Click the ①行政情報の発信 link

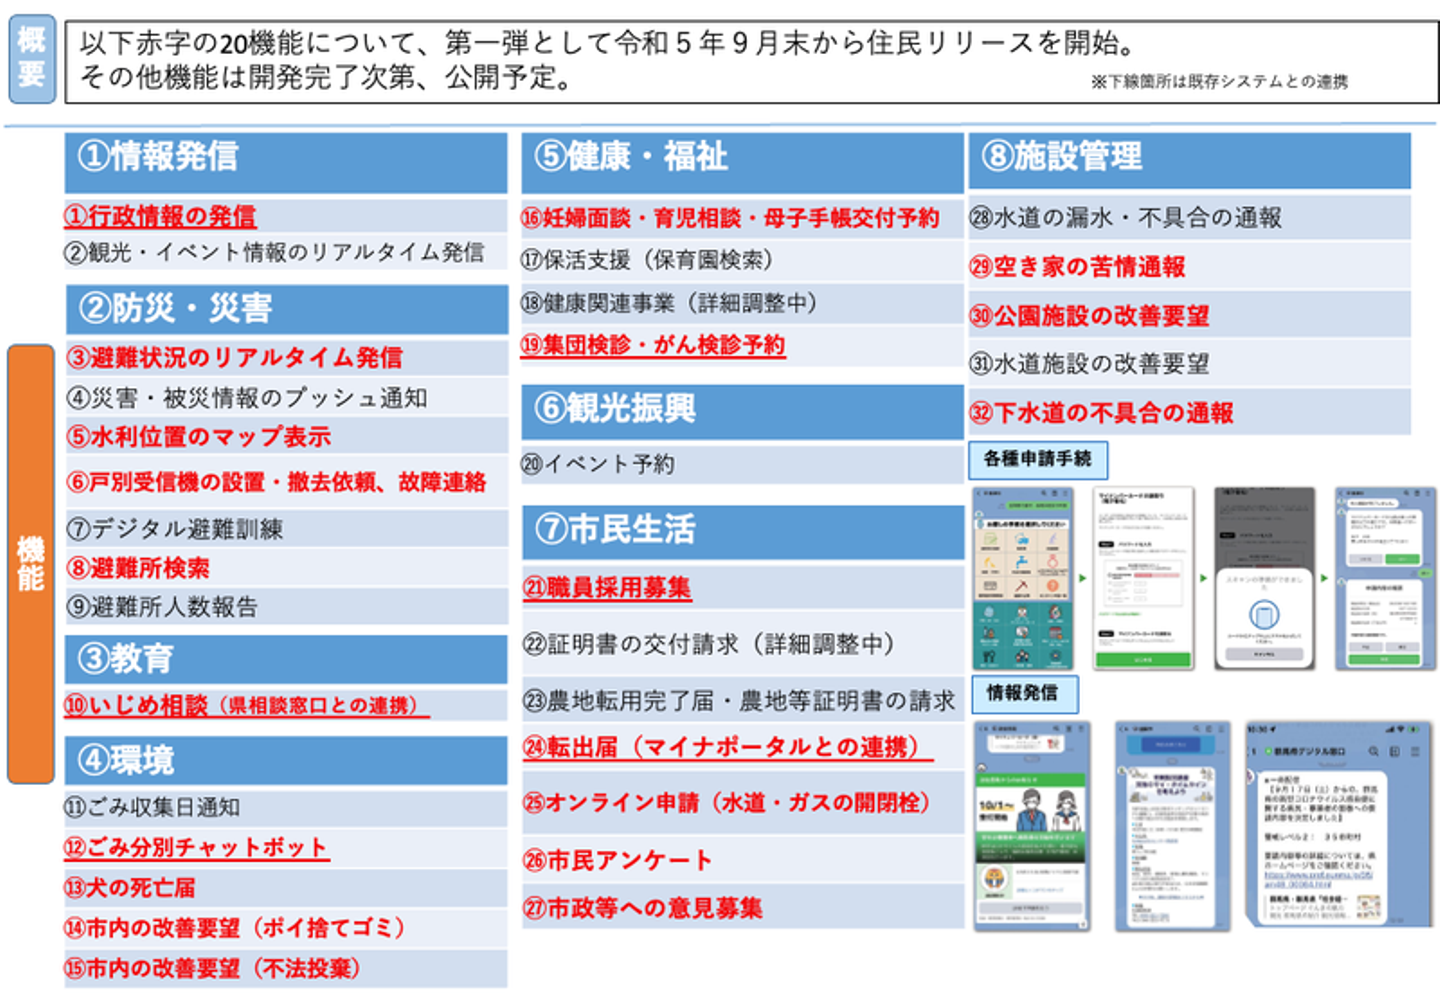tap(160, 216)
